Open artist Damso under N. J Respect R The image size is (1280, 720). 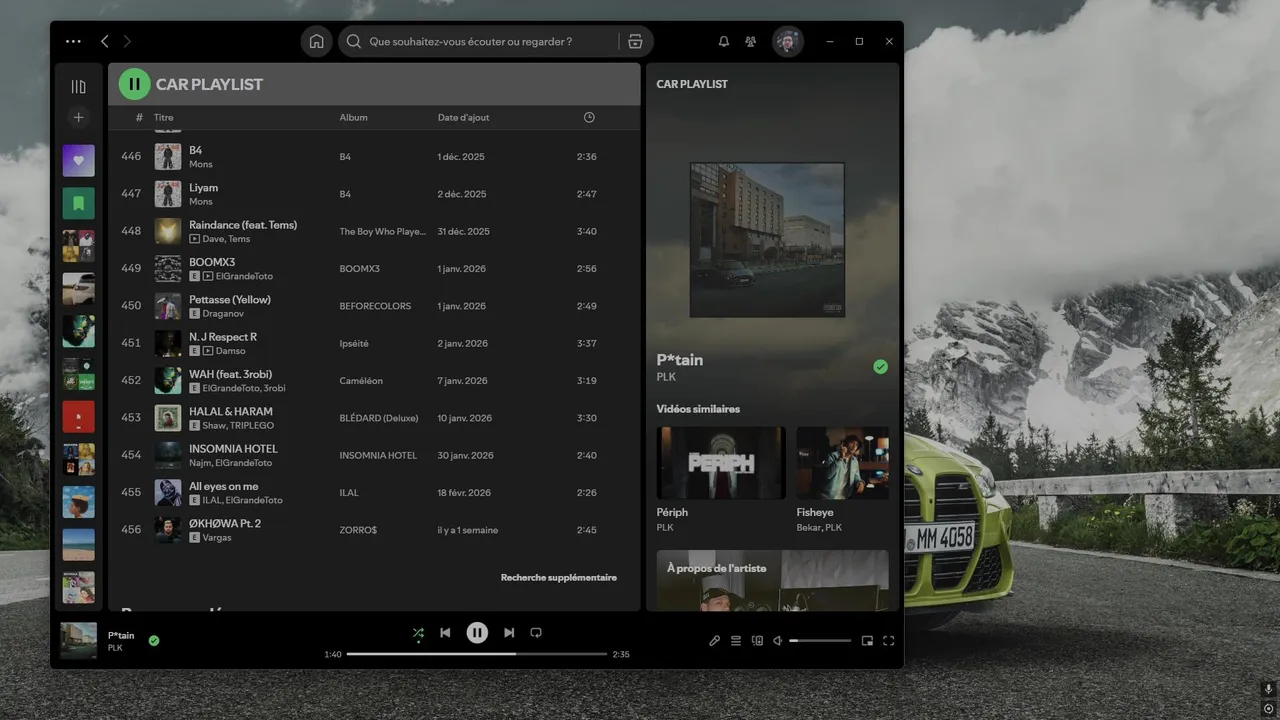pyautogui.click(x=230, y=351)
